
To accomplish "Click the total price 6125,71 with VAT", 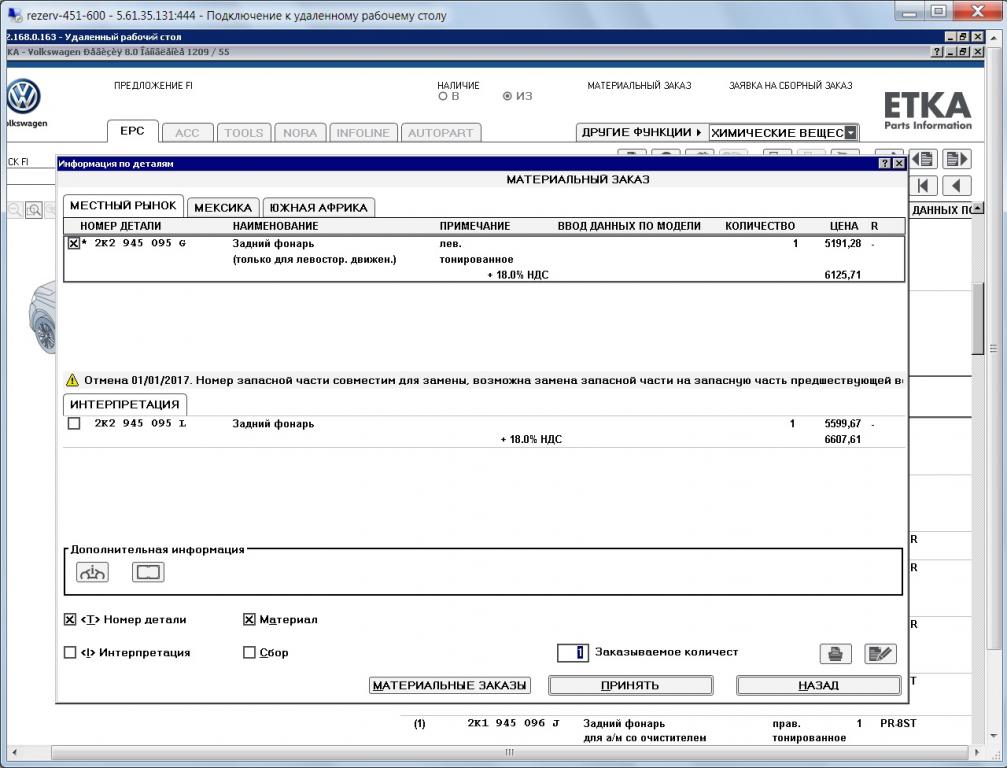I will 843,275.
